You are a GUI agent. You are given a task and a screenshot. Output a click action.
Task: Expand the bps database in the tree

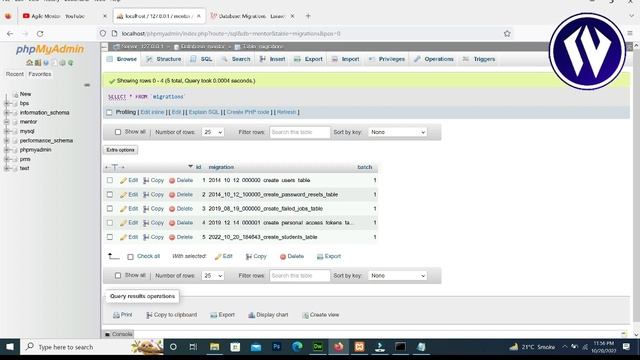pos(7,104)
